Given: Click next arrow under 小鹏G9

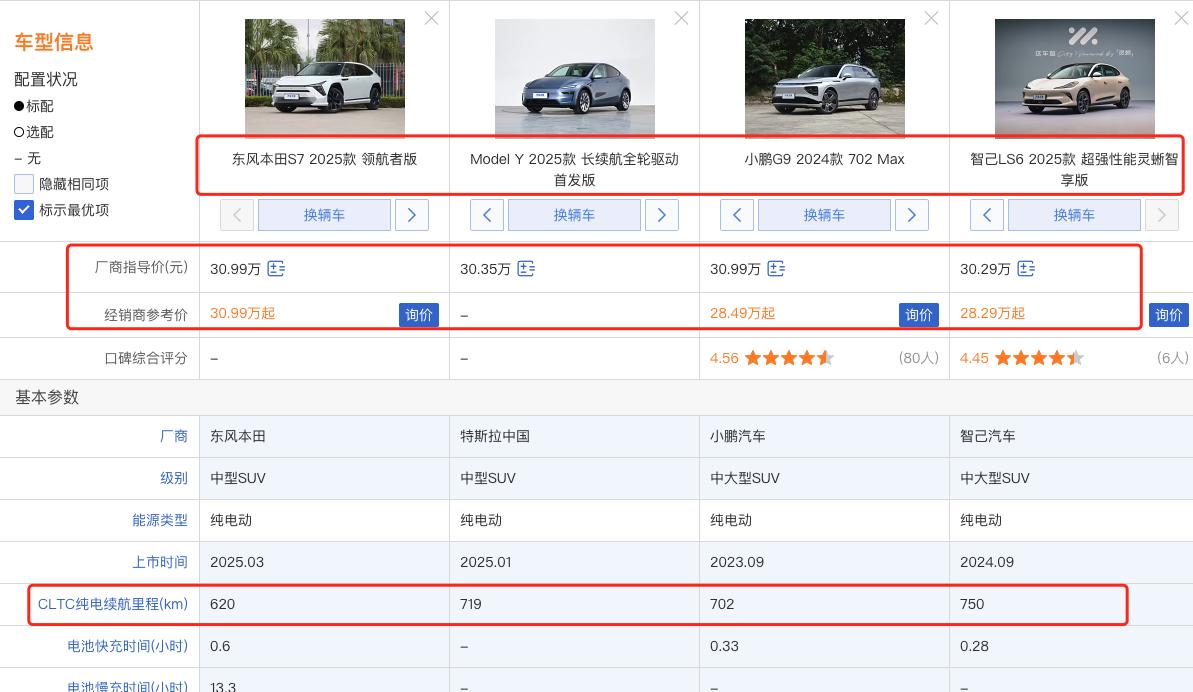Looking at the screenshot, I should [911, 215].
